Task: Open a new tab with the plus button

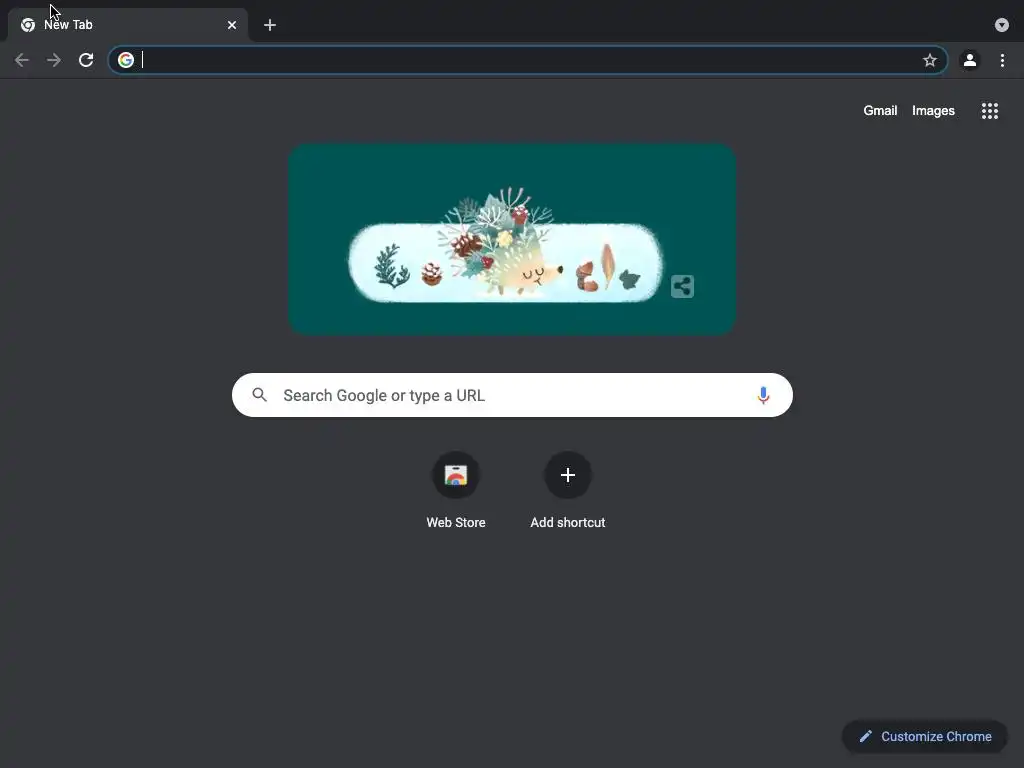Action: [270, 25]
